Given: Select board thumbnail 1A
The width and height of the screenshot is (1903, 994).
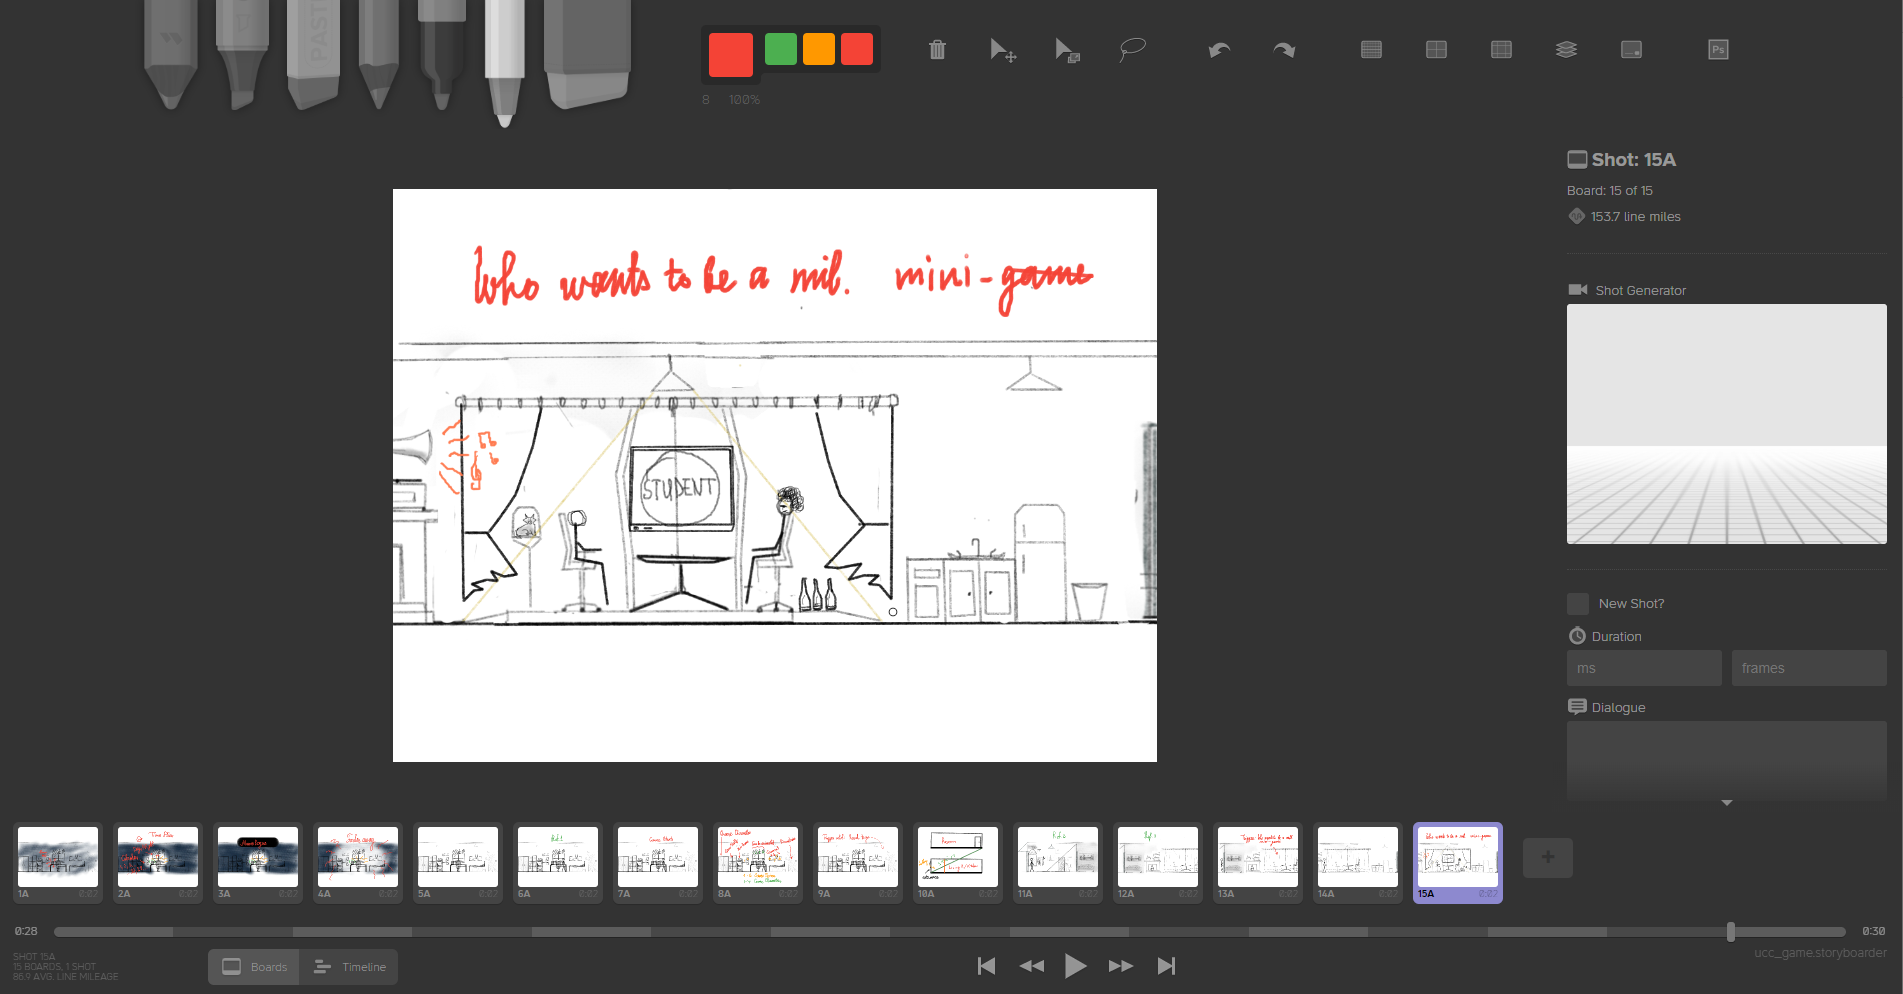Looking at the screenshot, I should pos(58,863).
